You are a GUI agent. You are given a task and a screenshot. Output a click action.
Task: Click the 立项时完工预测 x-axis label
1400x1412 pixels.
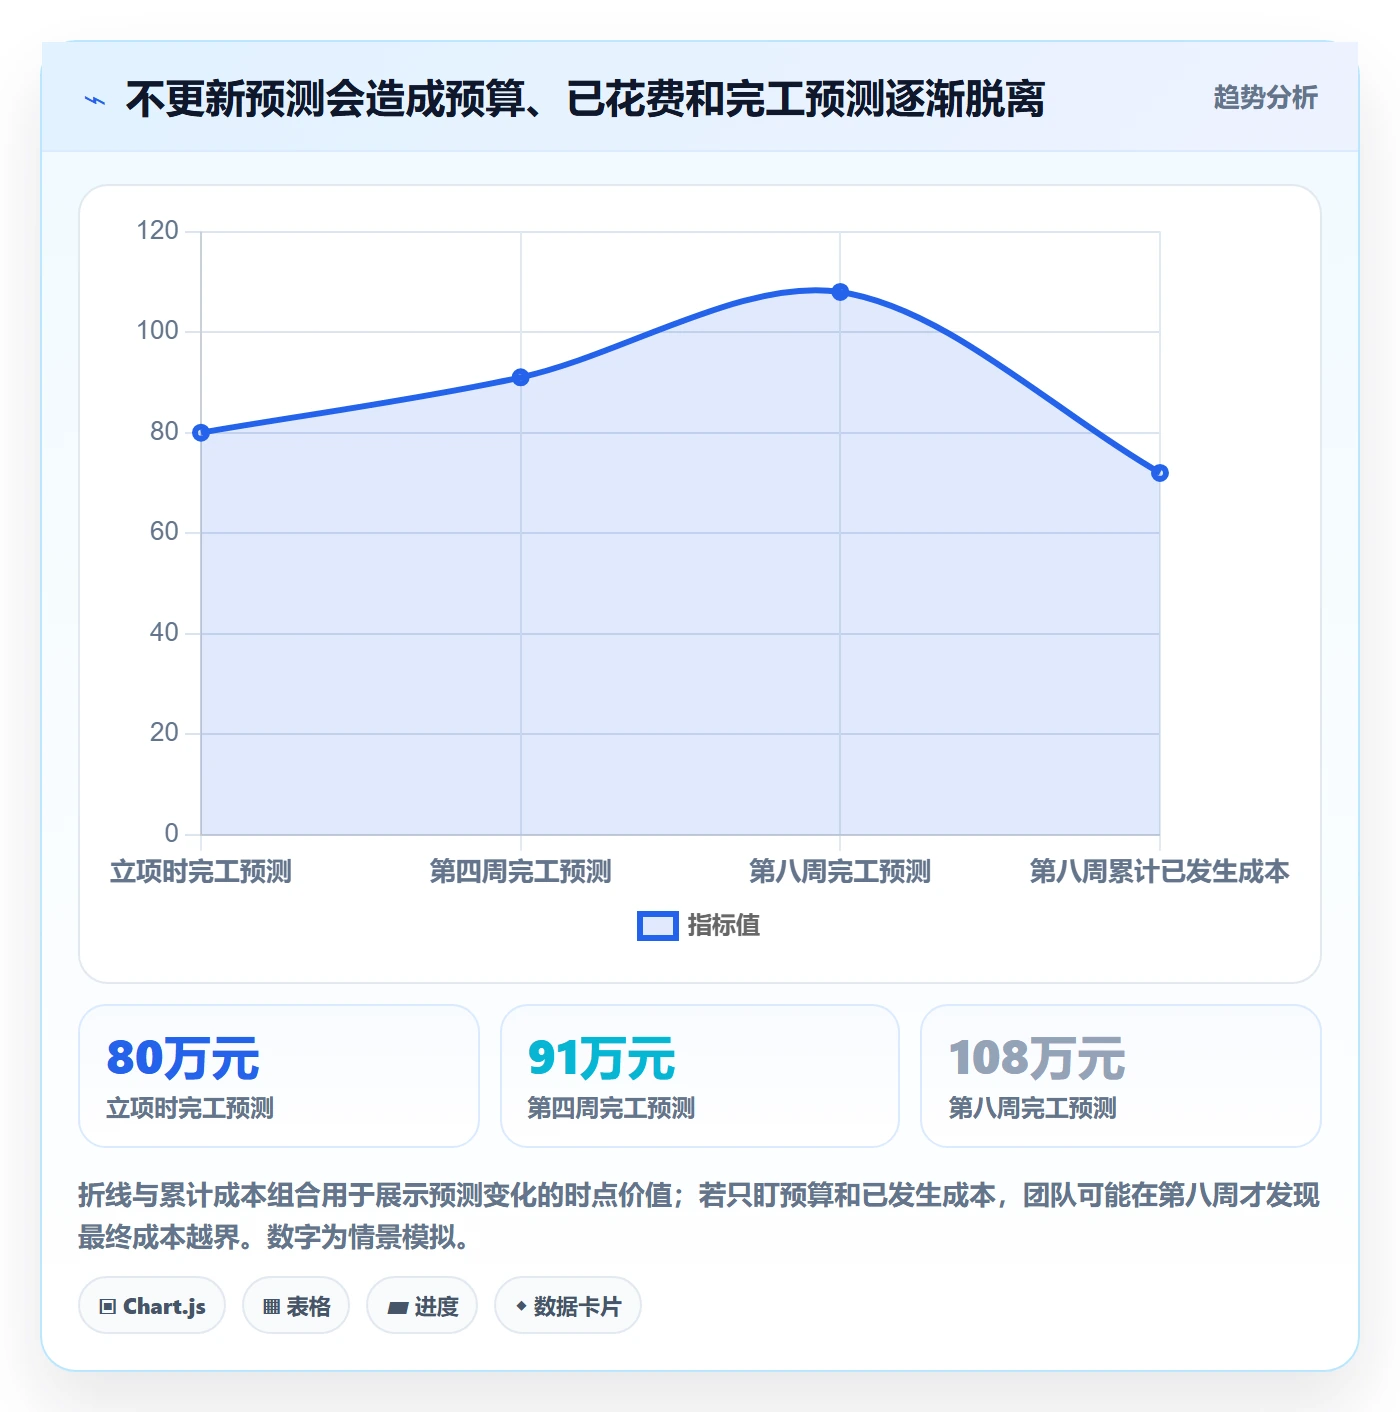[201, 872]
